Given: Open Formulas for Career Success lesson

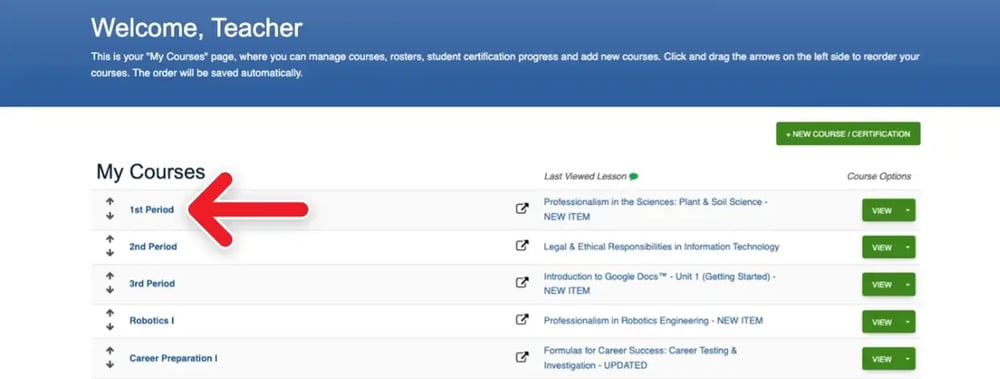Looking at the screenshot, I should coord(640,358).
